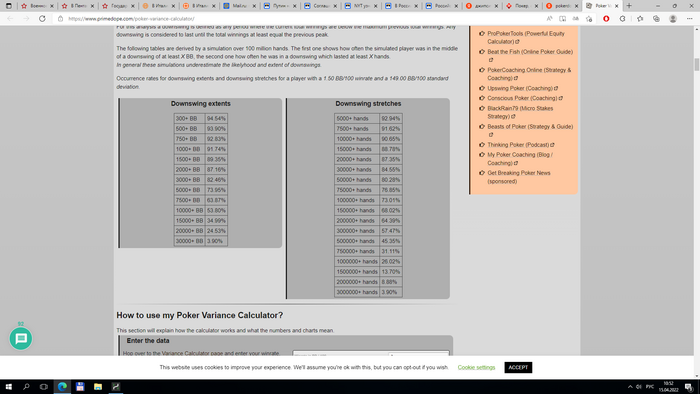
Task: Click the Edge icon on taskbar
Action: [62, 386]
